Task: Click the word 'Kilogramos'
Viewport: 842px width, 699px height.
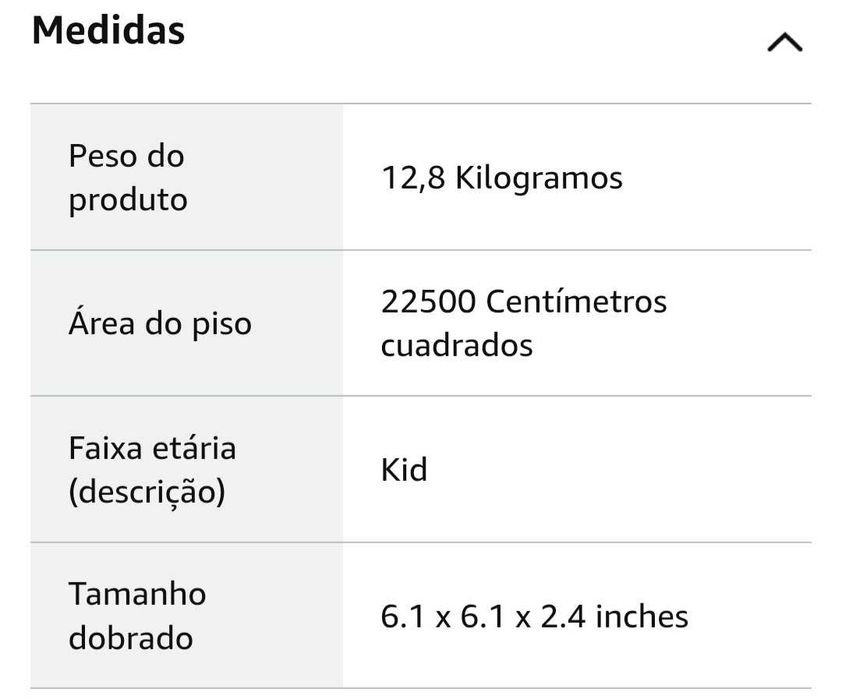Action: point(538,178)
